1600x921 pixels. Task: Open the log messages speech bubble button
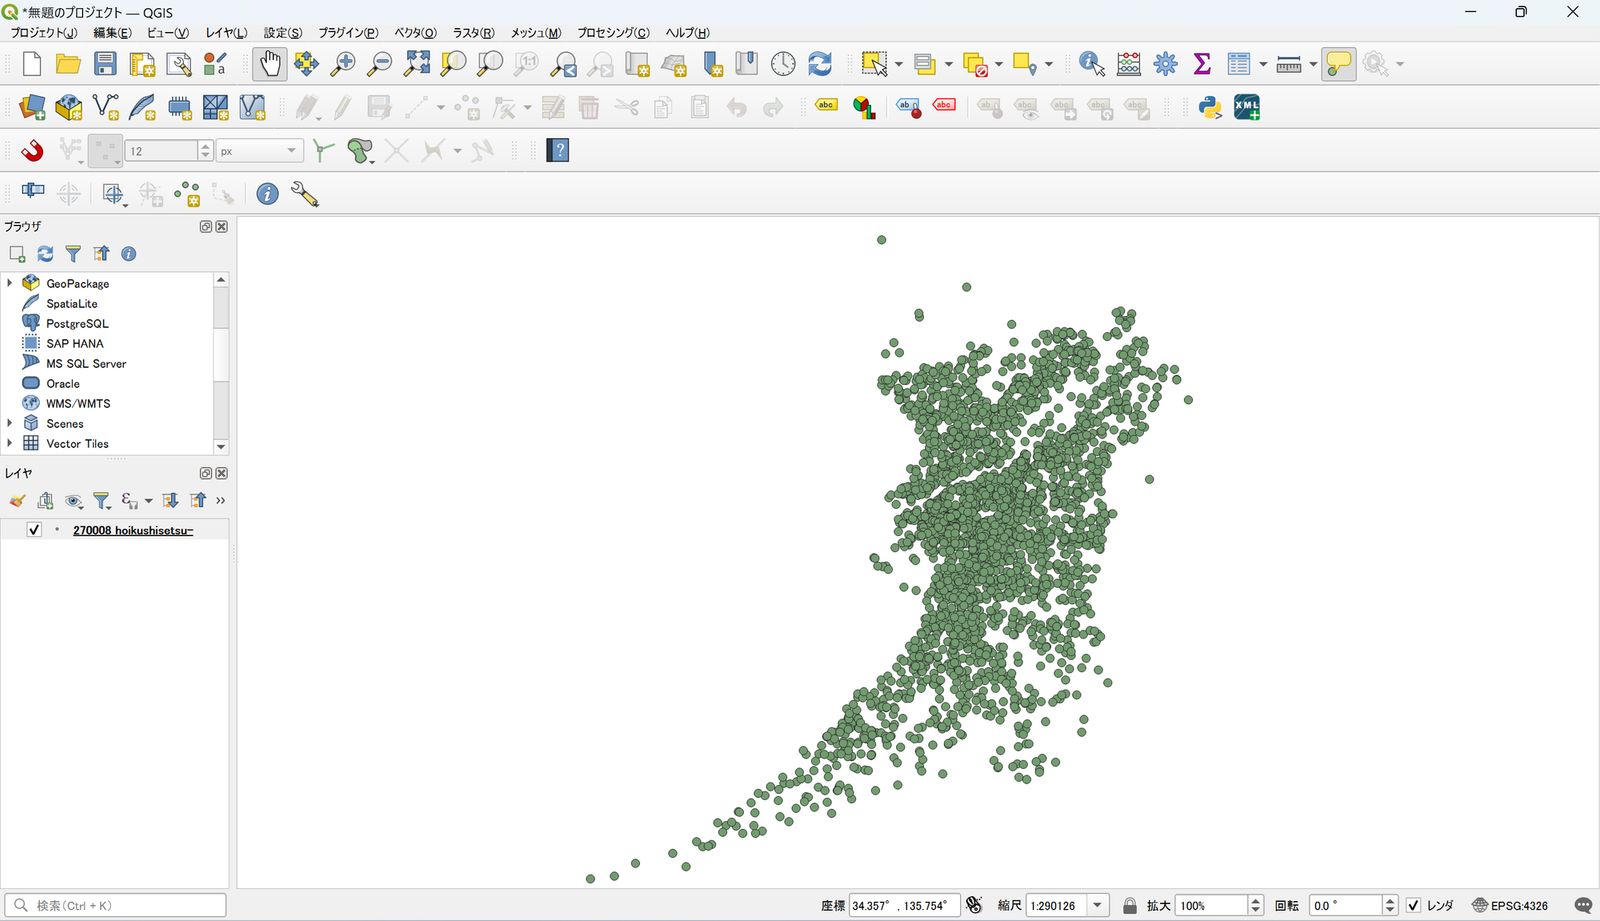(x=1583, y=905)
